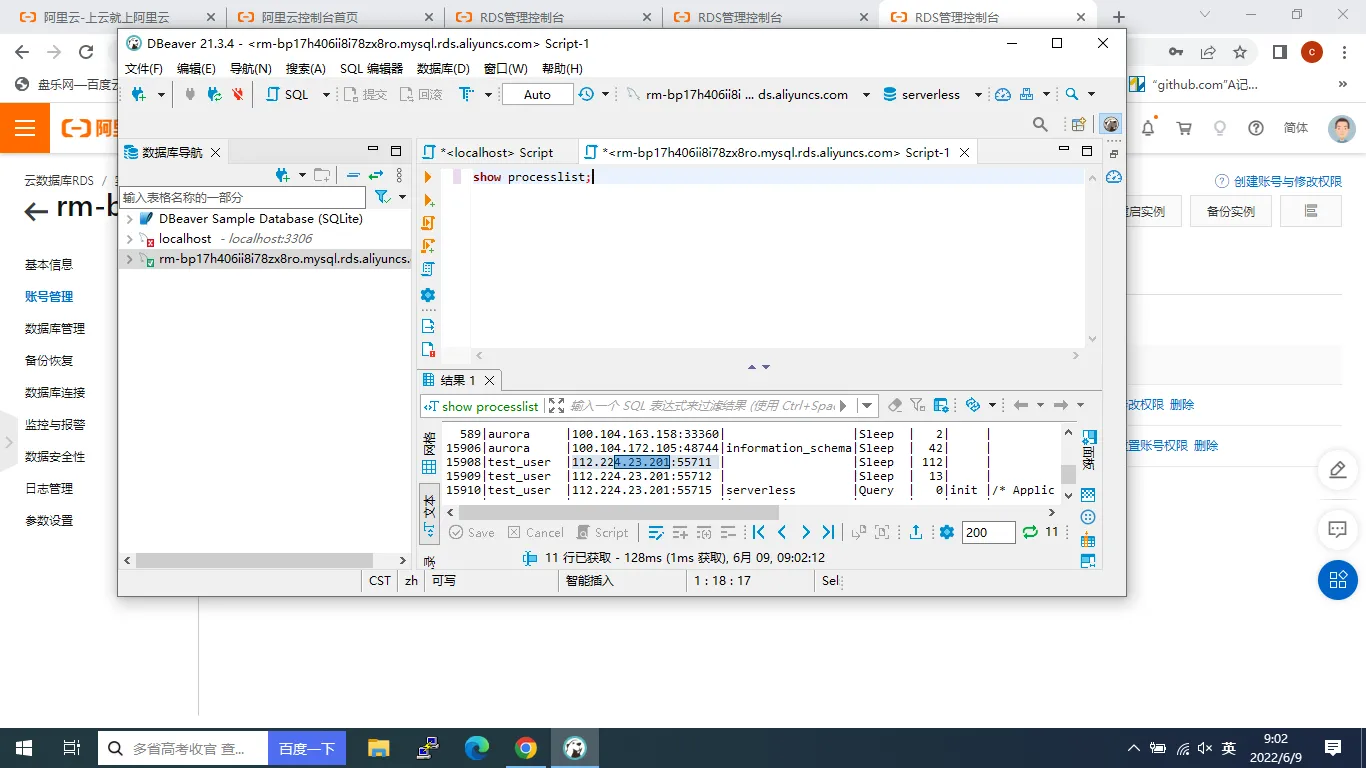This screenshot has width=1366, height=768.
Task: Select localhost - localhost:3306 in navigator
Action: click(235, 239)
